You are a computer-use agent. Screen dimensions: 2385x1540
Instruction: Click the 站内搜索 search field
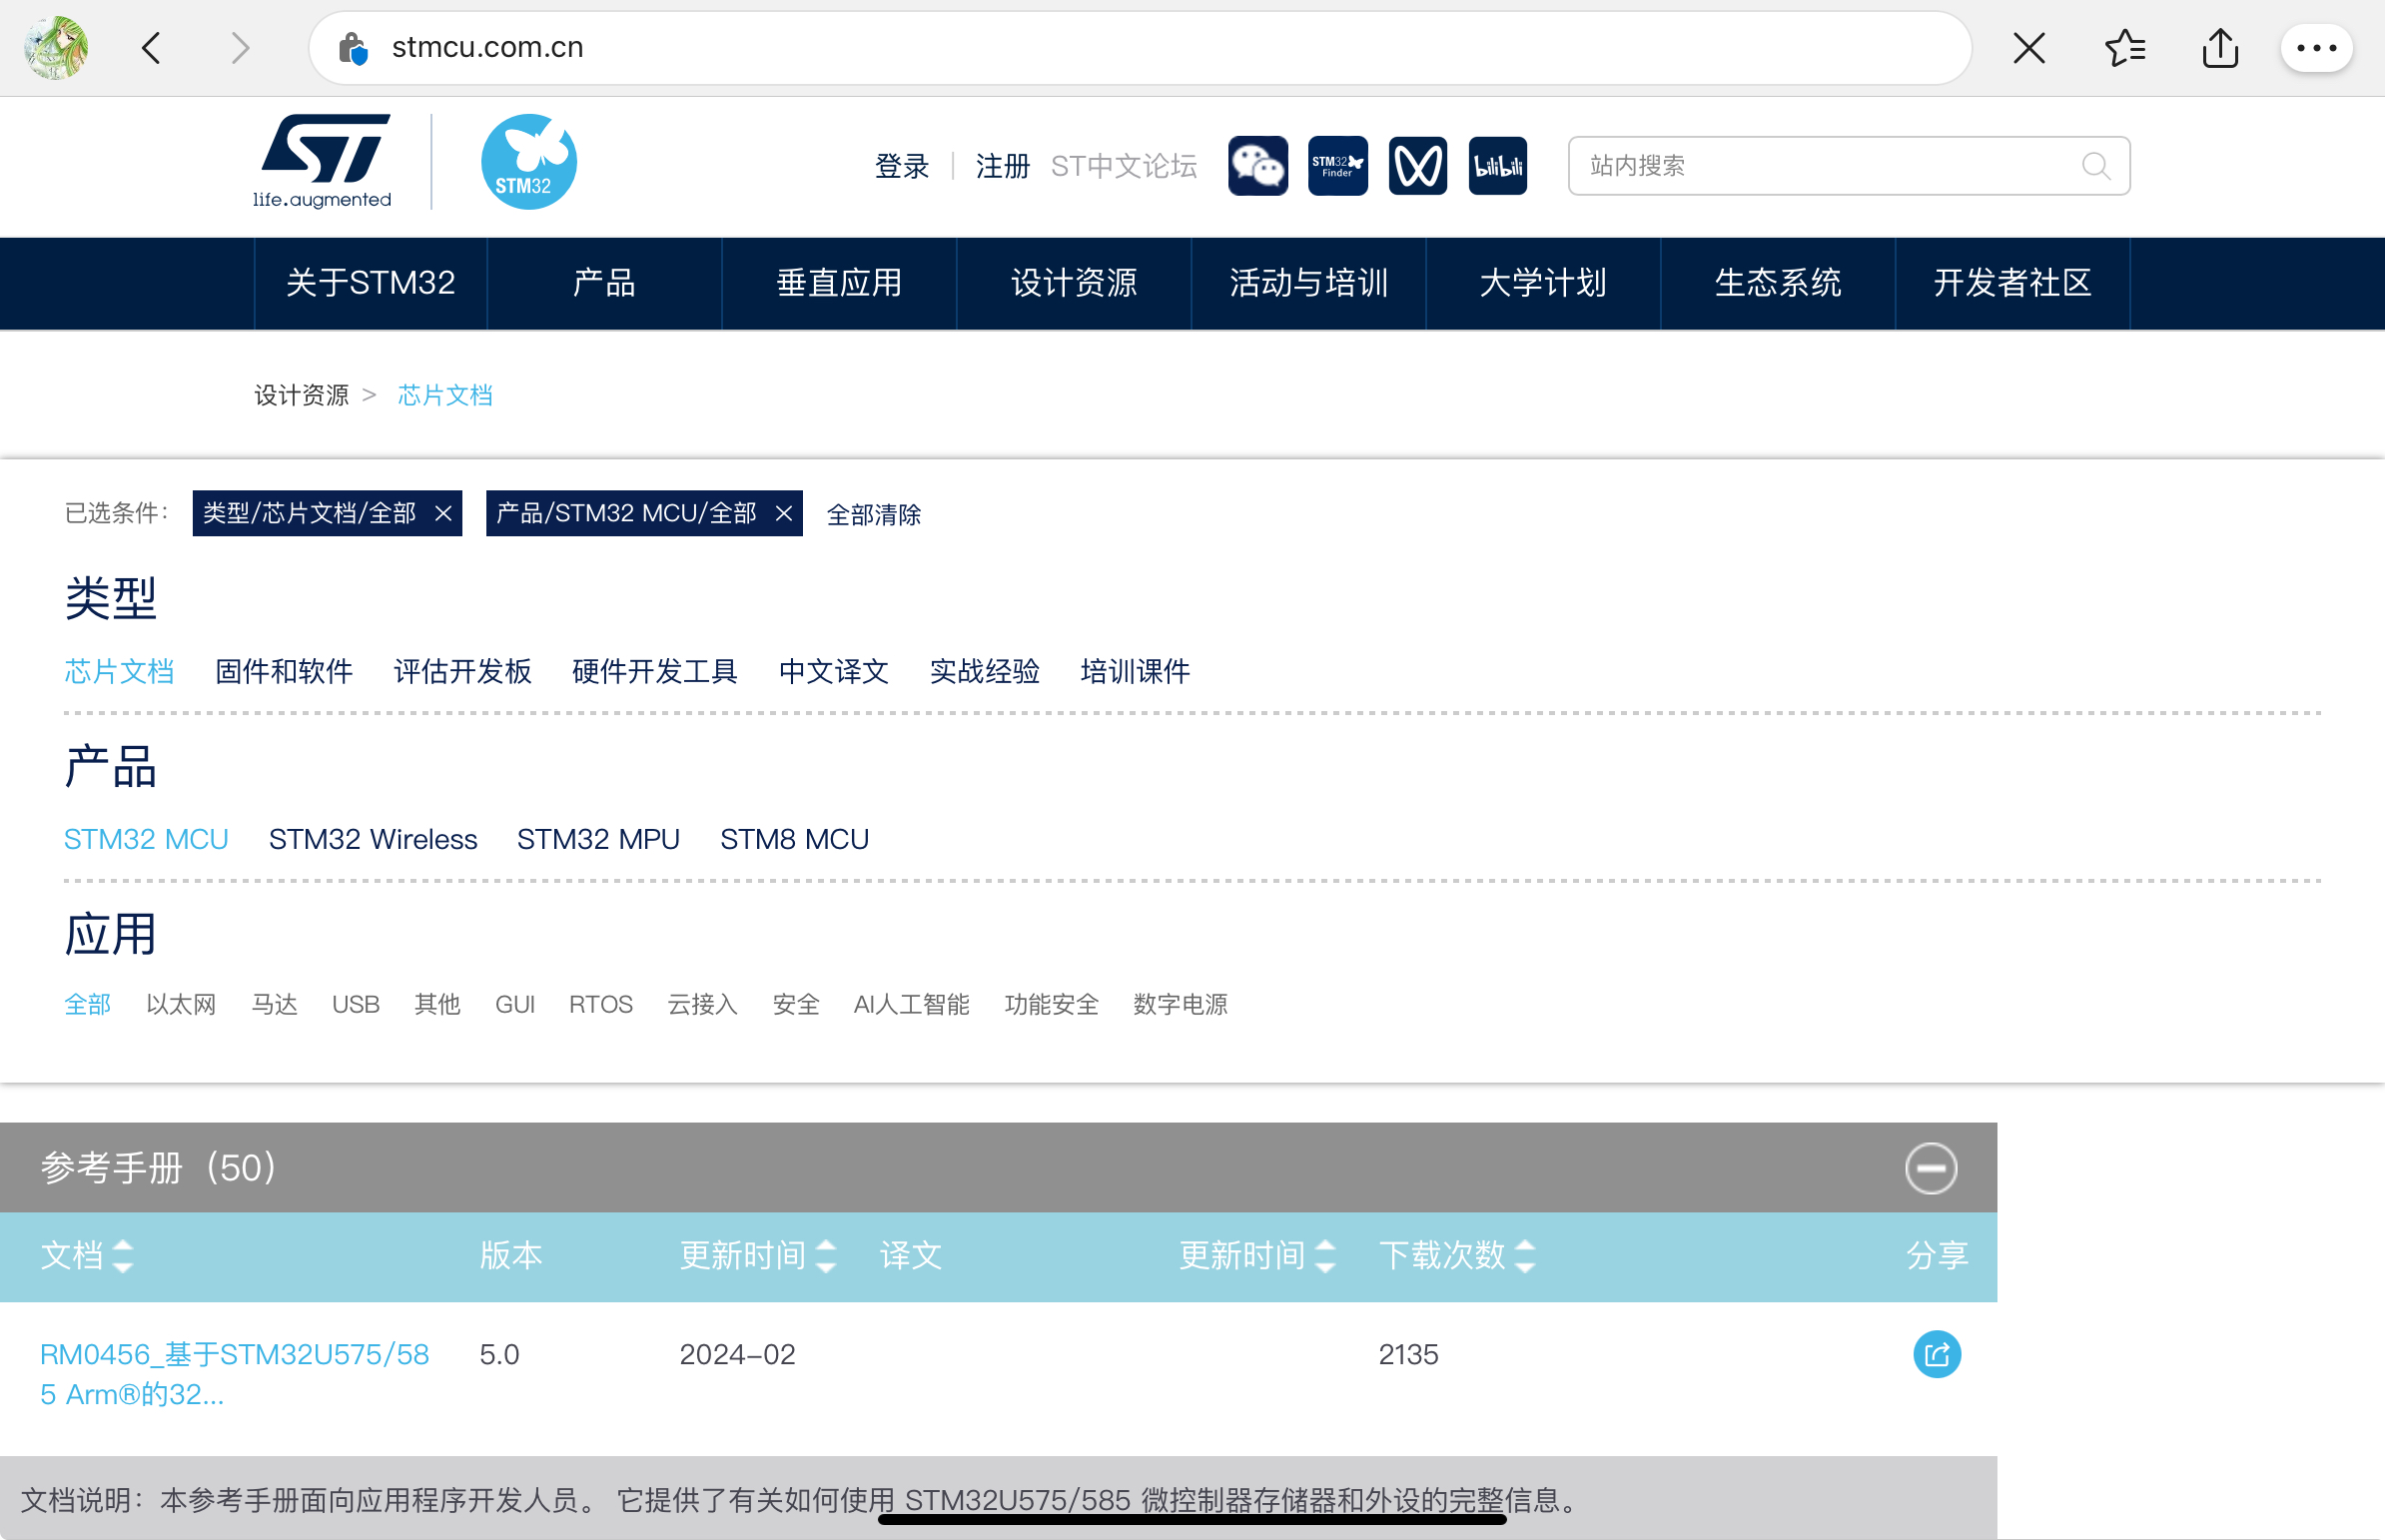click(x=1848, y=166)
